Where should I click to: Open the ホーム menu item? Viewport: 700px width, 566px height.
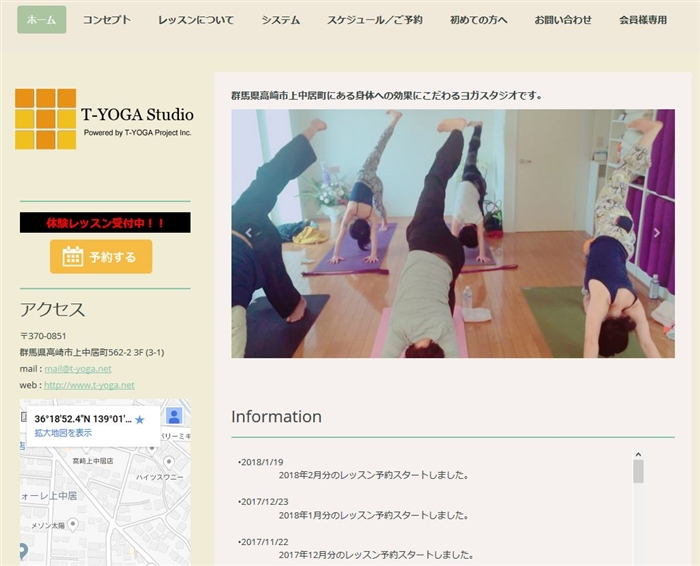click(x=42, y=20)
